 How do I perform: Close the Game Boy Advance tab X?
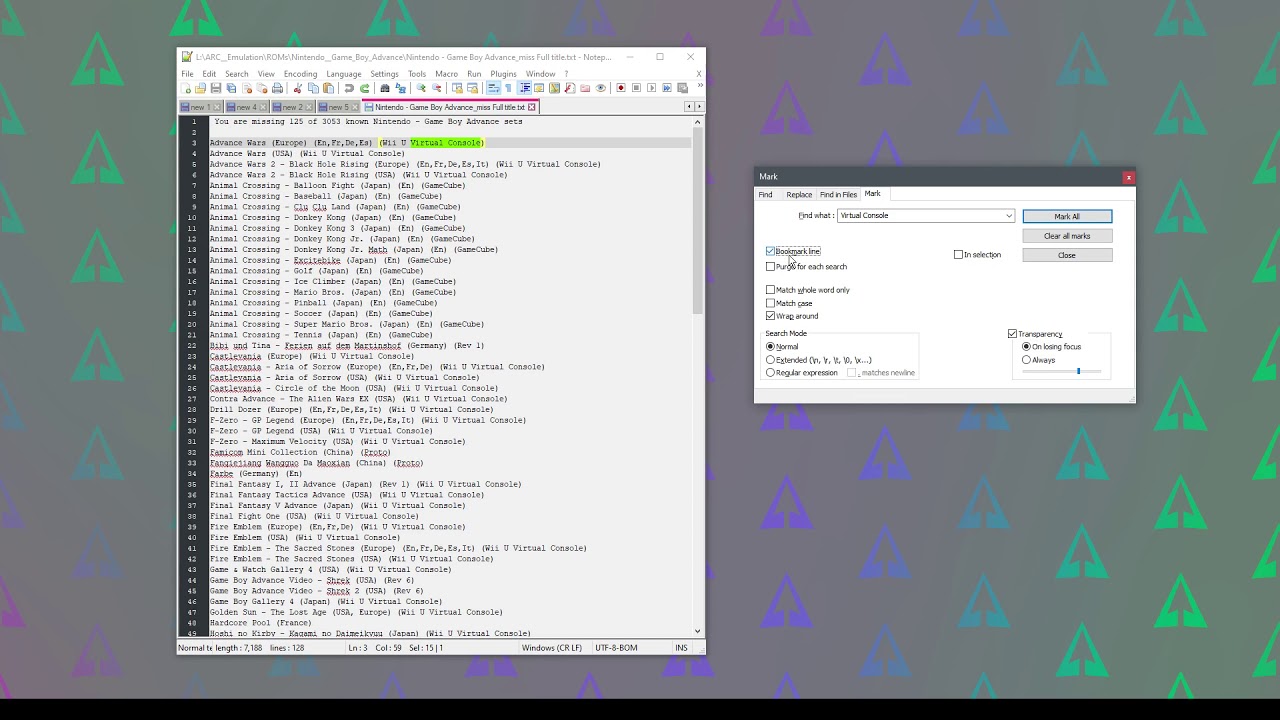532,107
